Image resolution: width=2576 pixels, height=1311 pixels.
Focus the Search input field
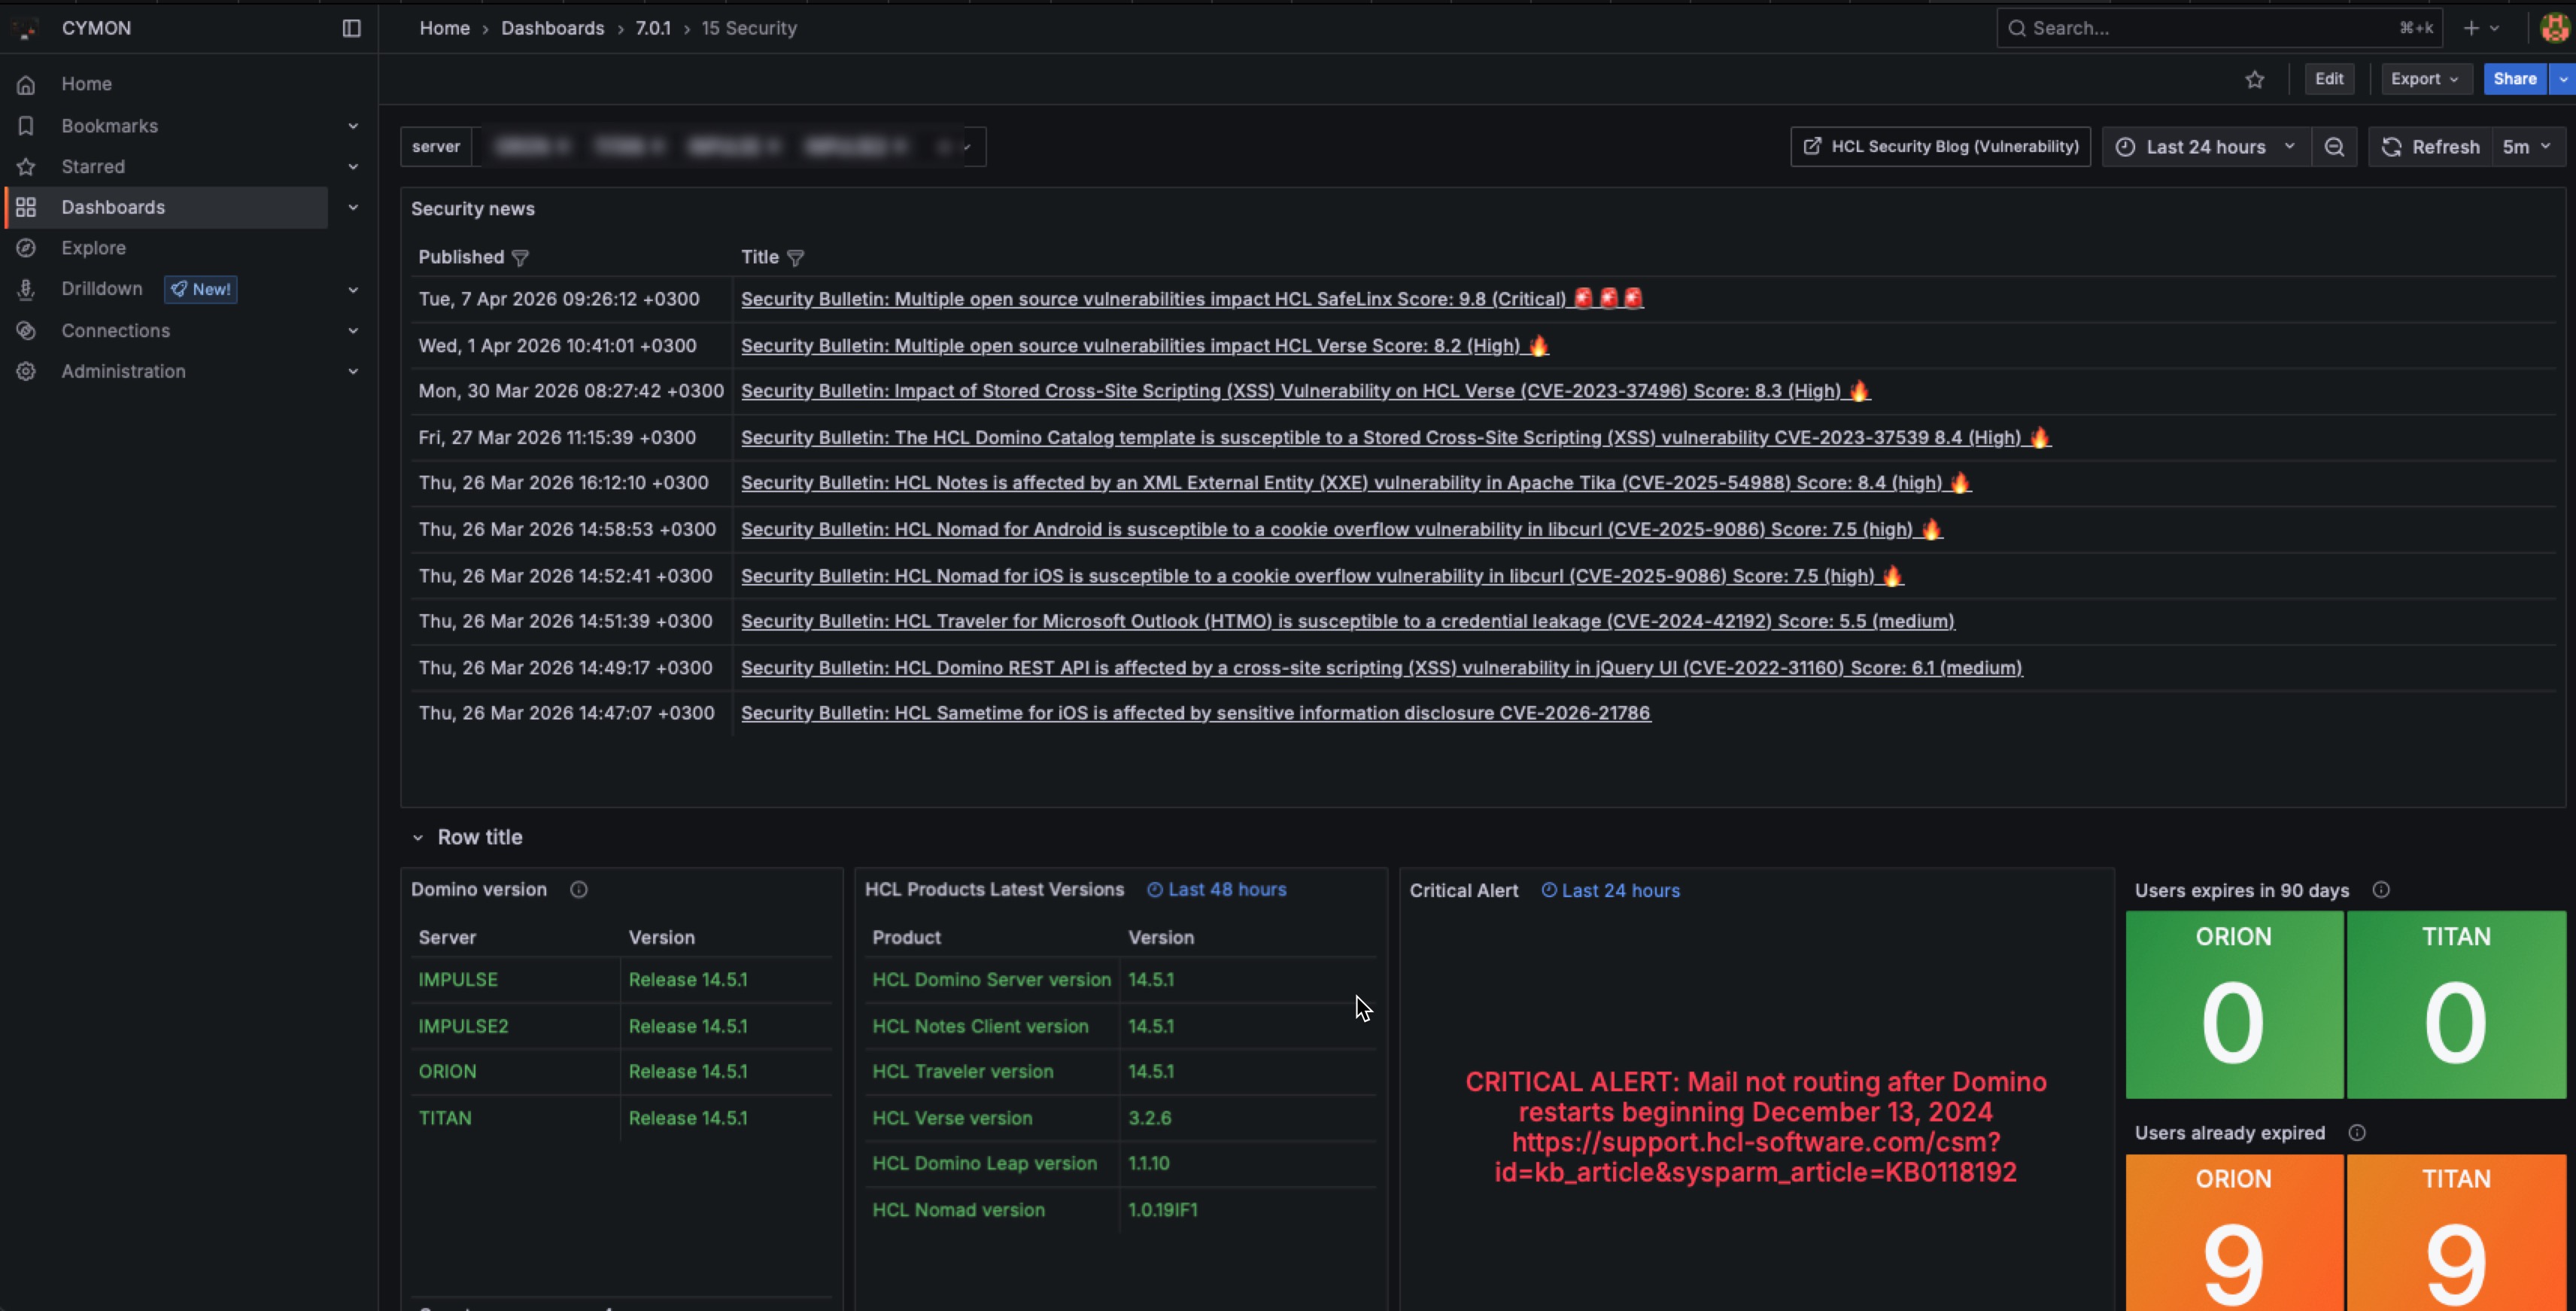(x=2200, y=28)
